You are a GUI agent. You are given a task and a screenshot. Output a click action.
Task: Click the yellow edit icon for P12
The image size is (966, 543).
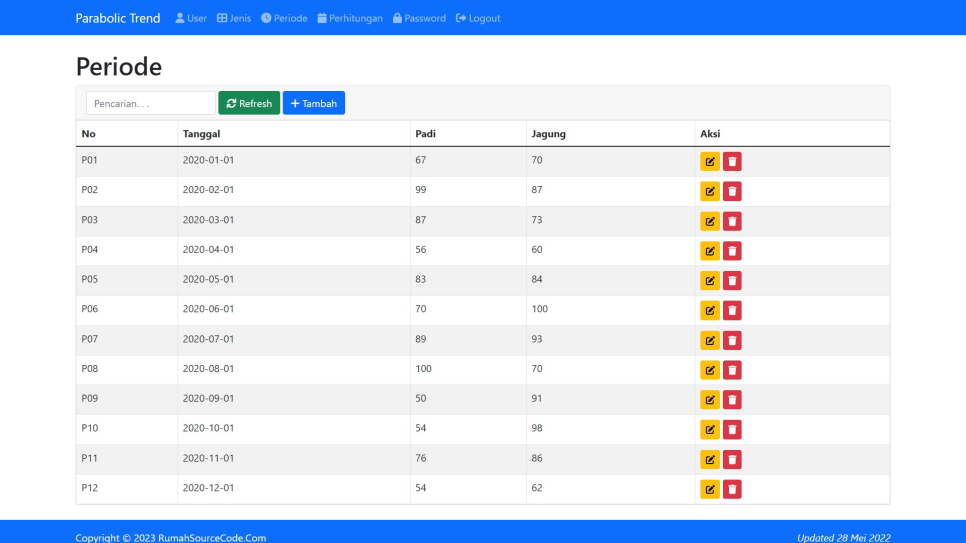tap(710, 489)
